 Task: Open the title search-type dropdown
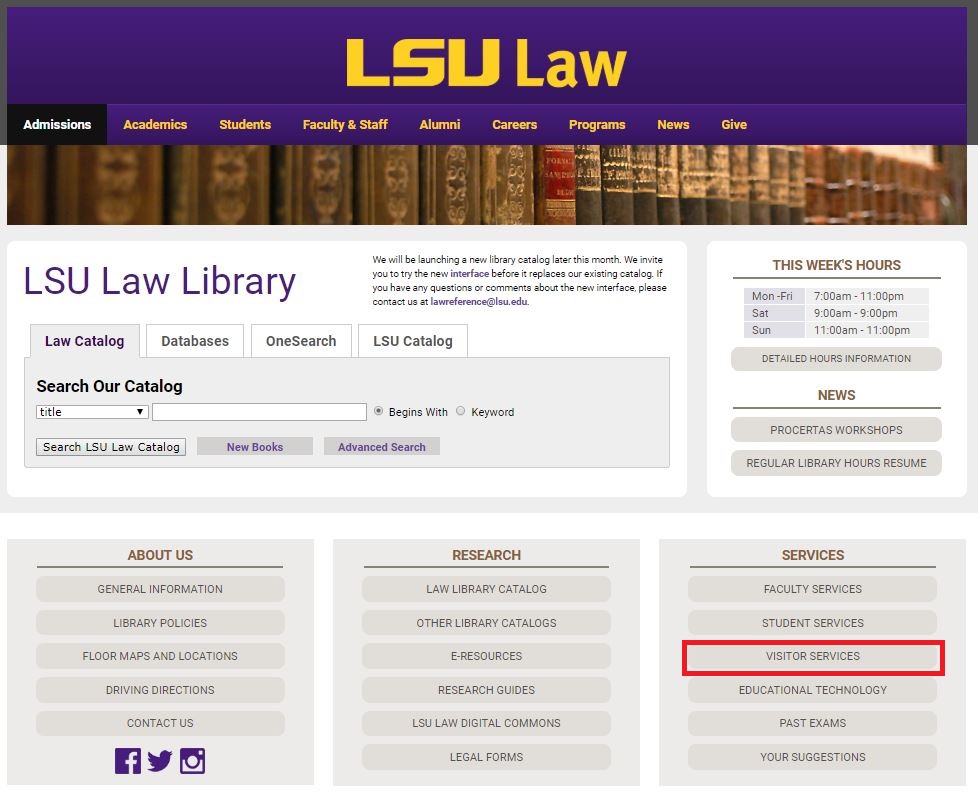point(92,412)
